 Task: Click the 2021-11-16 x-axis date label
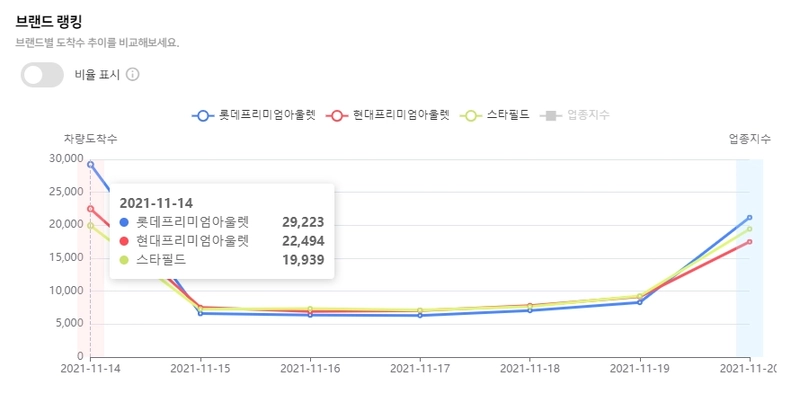310,368
